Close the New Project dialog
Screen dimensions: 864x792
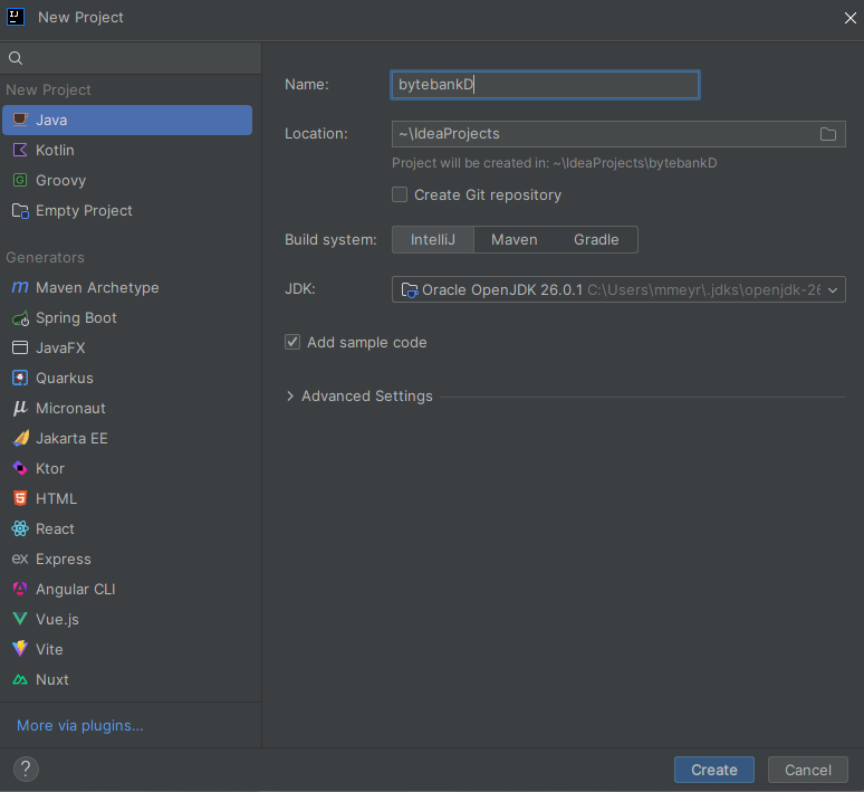850,18
